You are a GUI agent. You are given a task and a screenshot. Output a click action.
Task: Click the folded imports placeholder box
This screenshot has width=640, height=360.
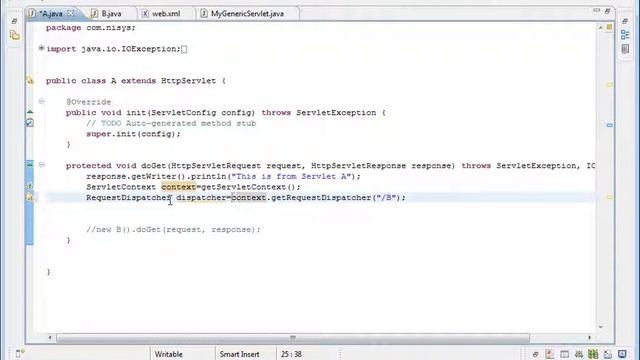pyautogui.click(x=184, y=49)
